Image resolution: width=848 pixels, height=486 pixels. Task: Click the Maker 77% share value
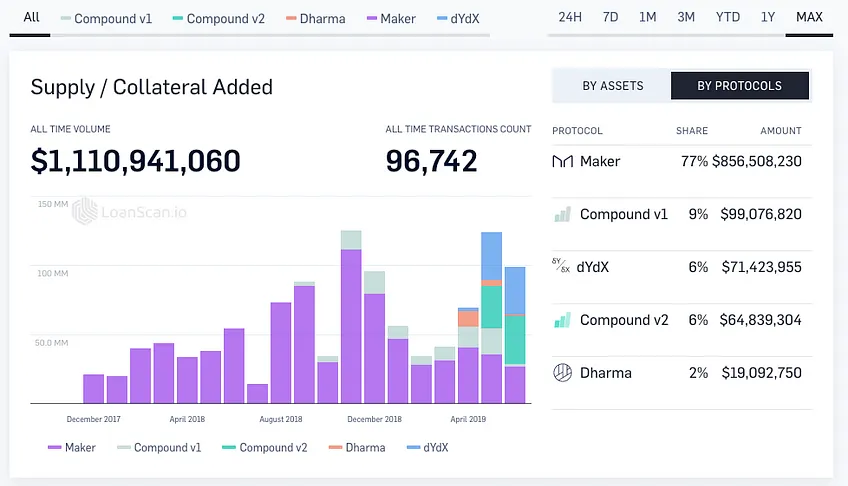tap(694, 161)
